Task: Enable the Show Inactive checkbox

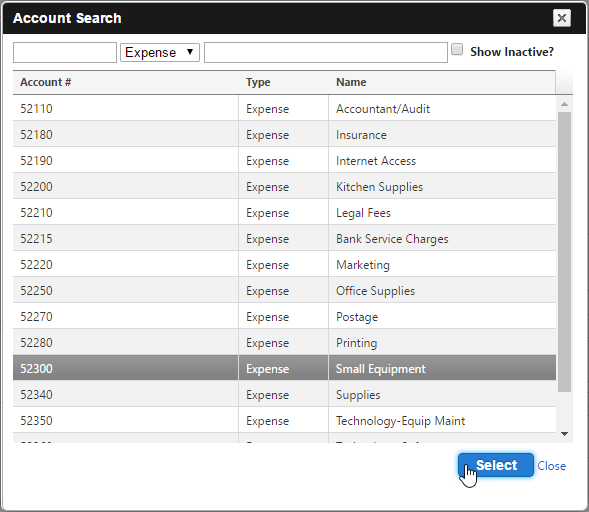Action: (x=457, y=49)
